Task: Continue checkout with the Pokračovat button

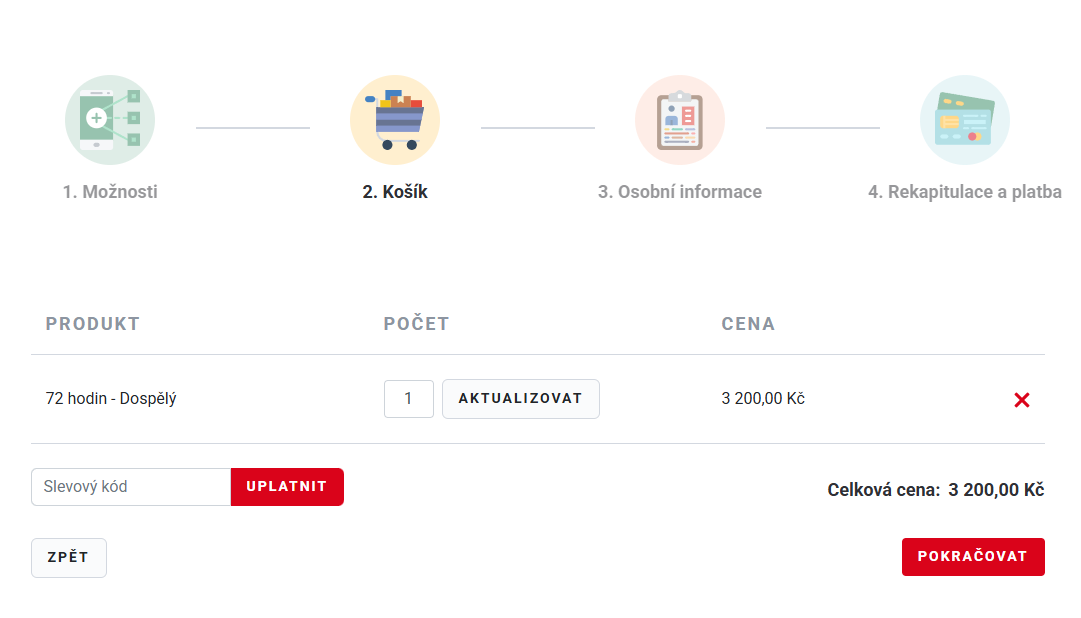Action: pos(973,557)
